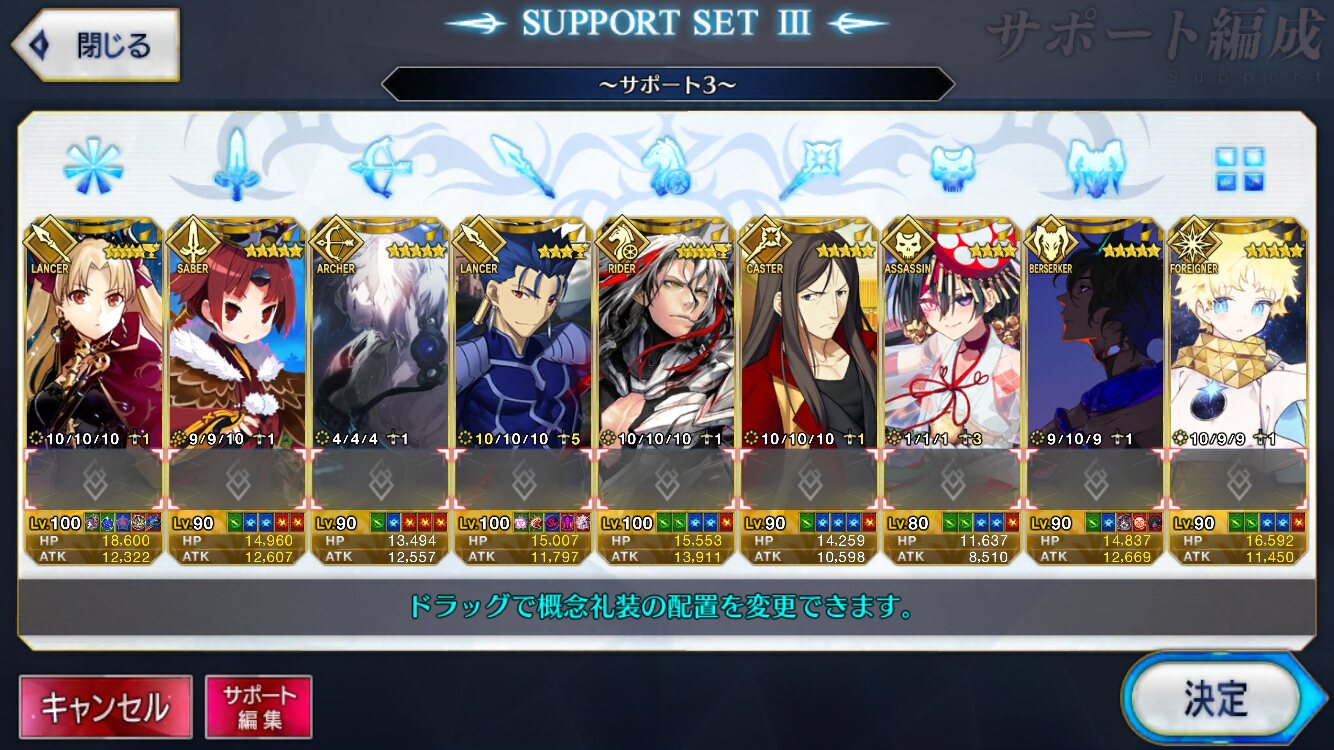
Task: Open サポート編集 support edit
Action: [x=259, y=707]
